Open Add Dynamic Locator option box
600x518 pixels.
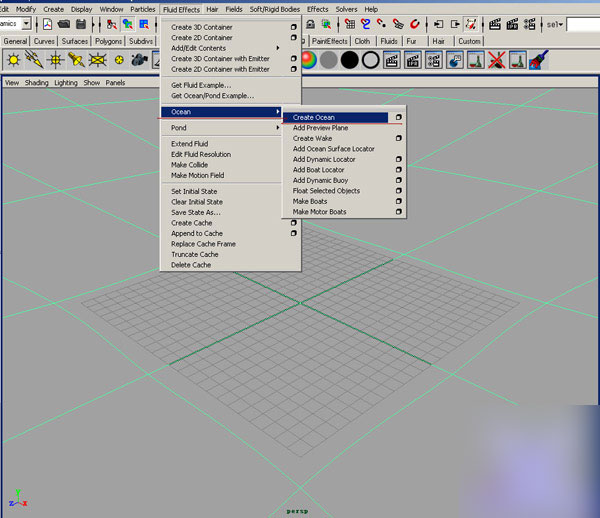[398, 159]
